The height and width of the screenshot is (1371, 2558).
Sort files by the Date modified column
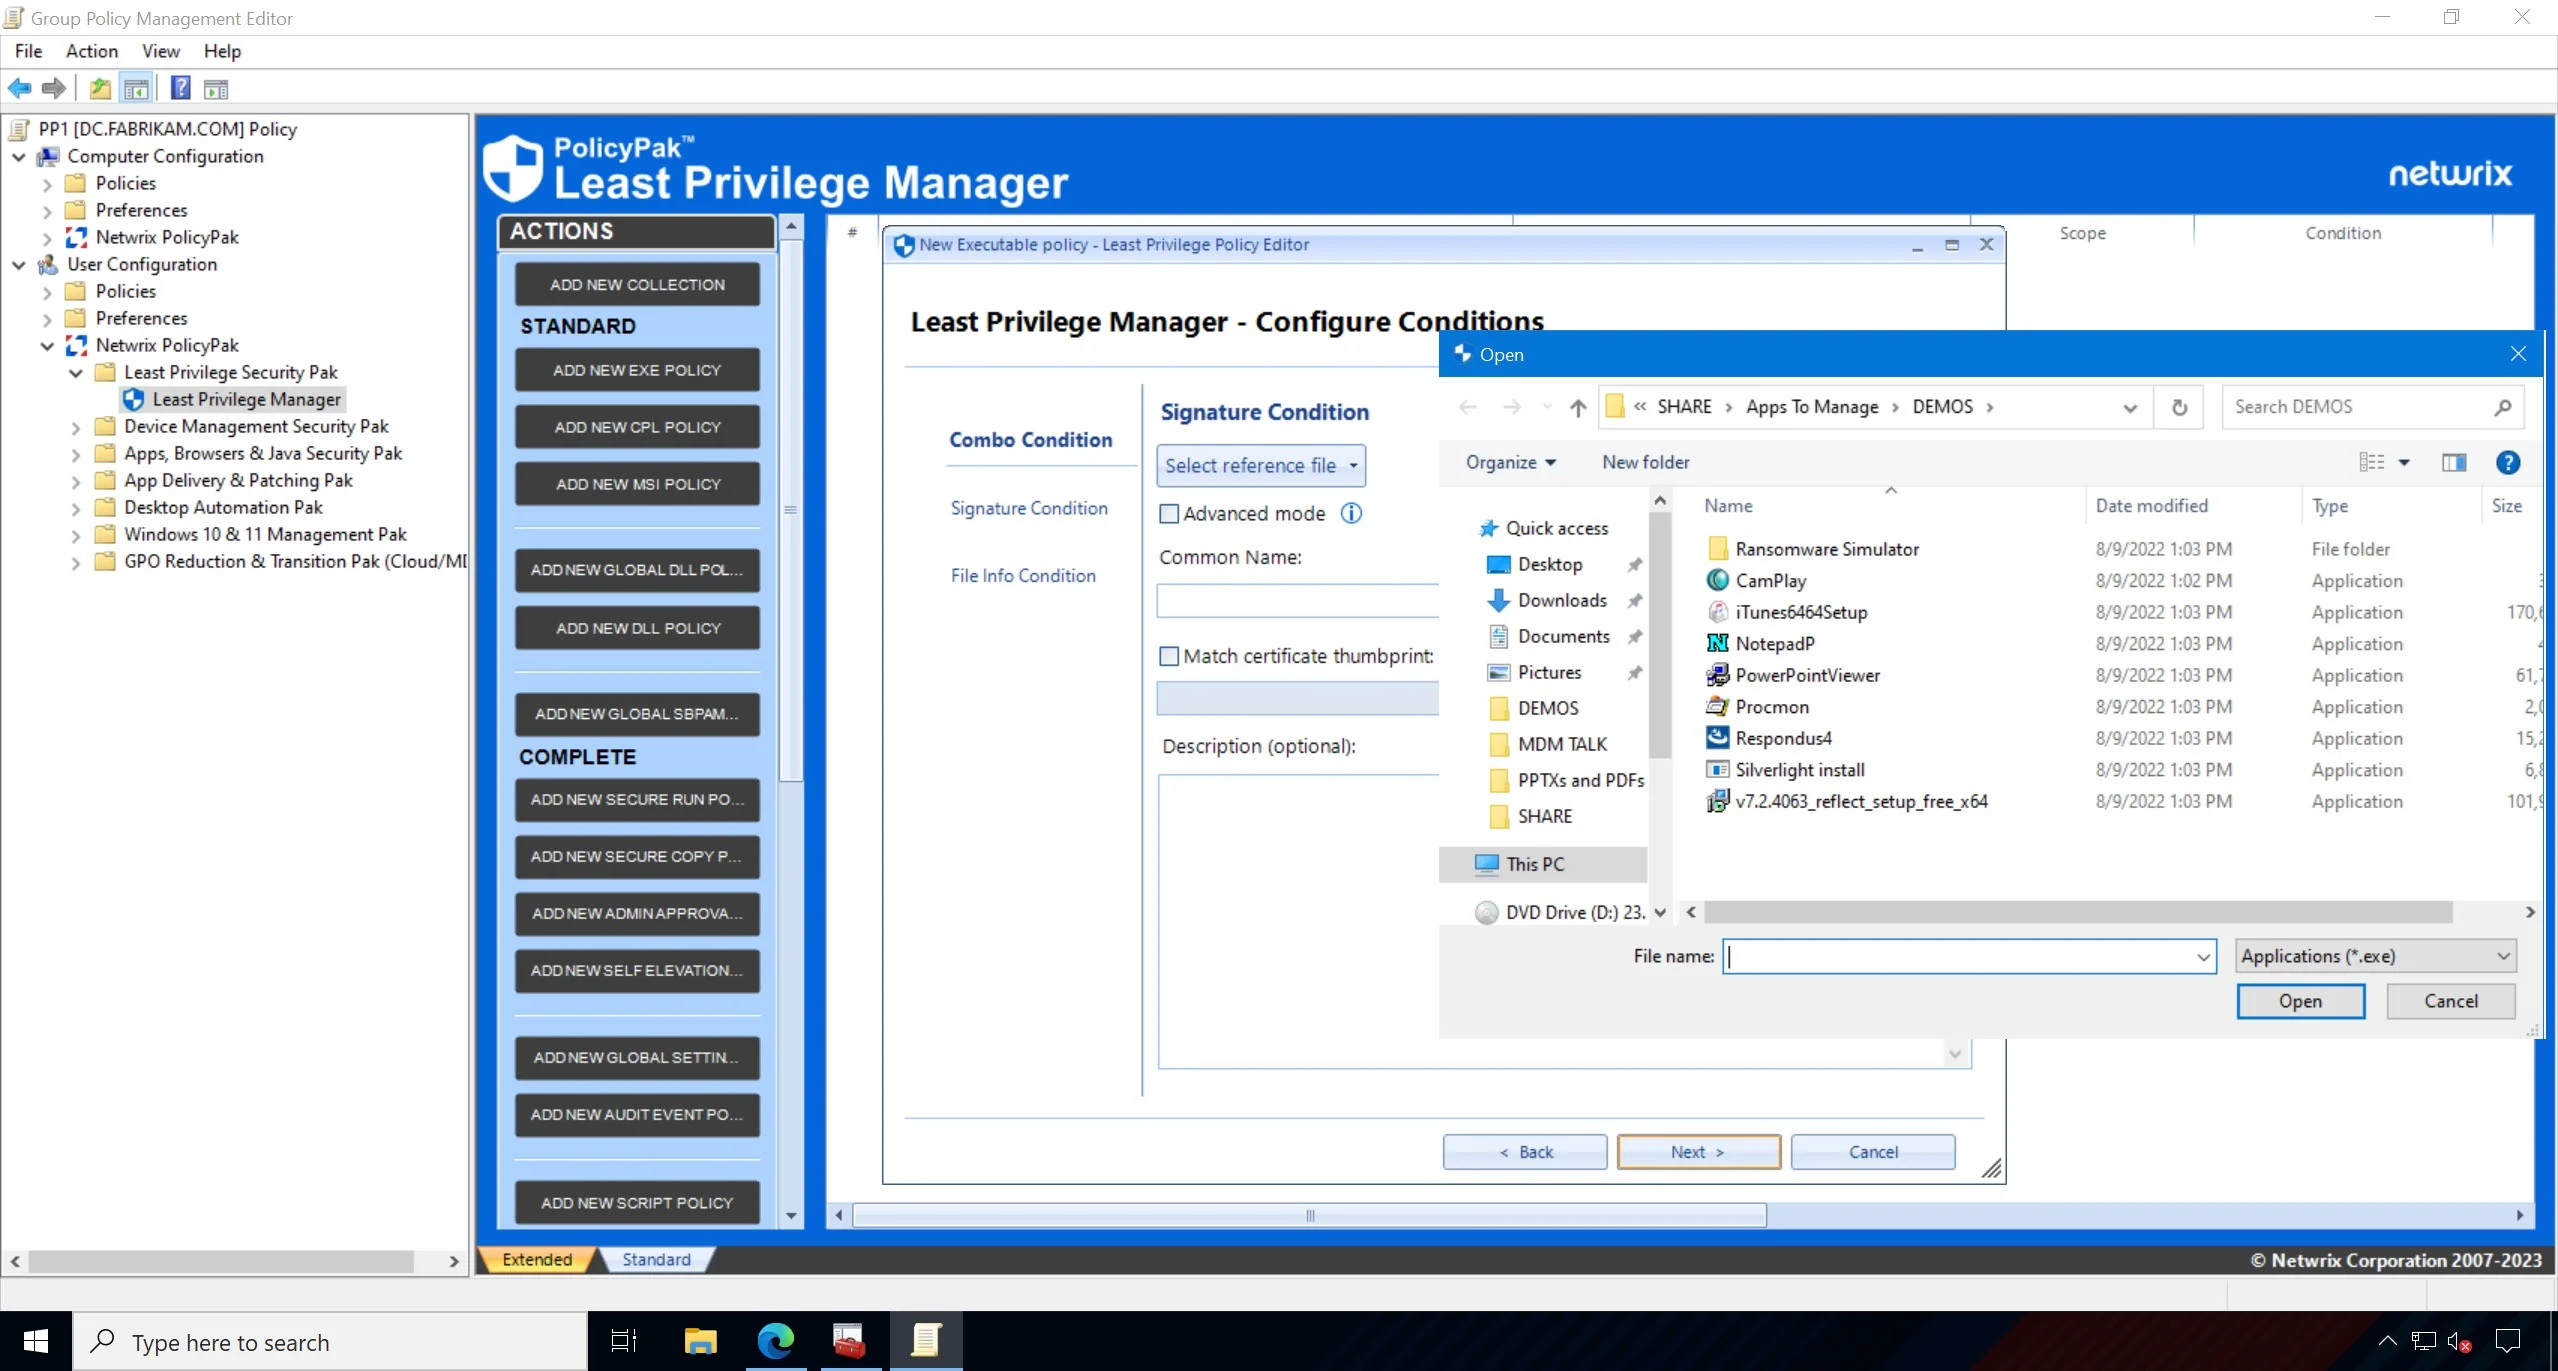[2151, 506]
